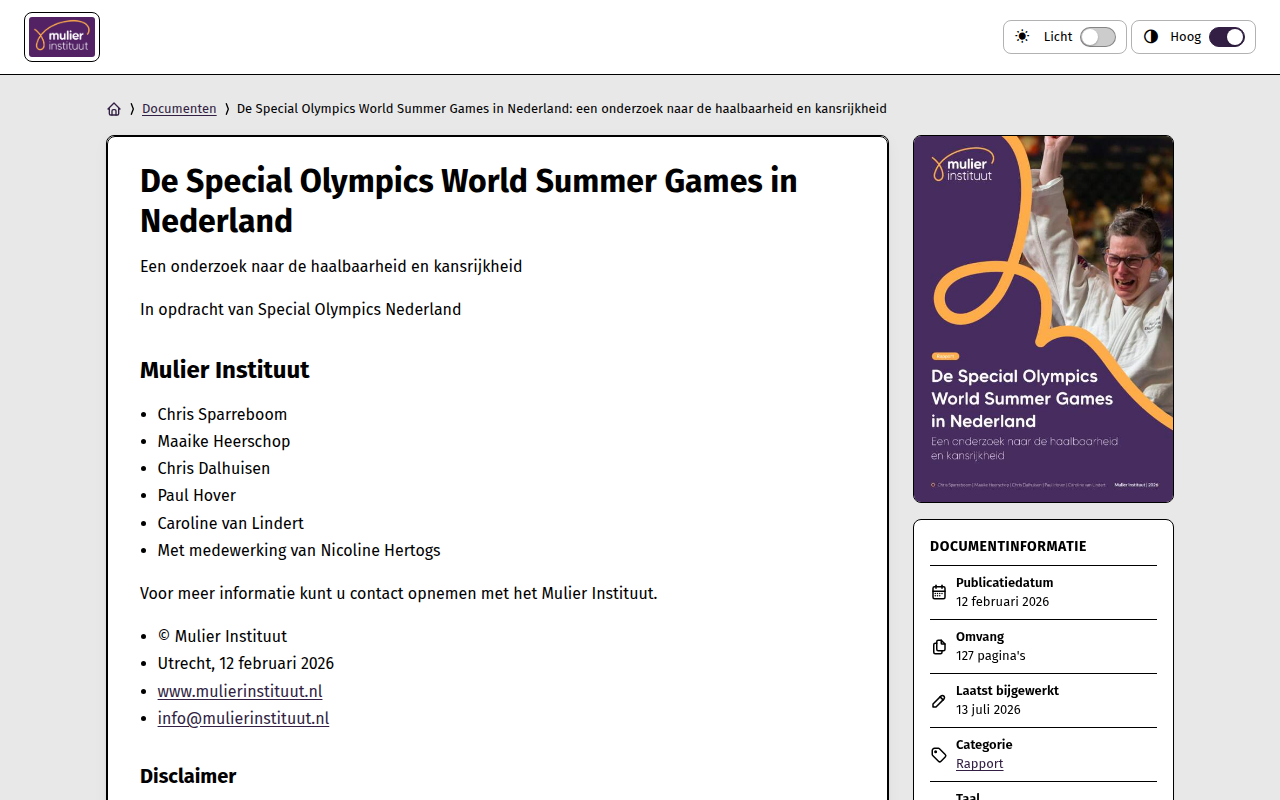Go to home via breadcrumb house icon
This screenshot has height=800, width=1280.
114,109
